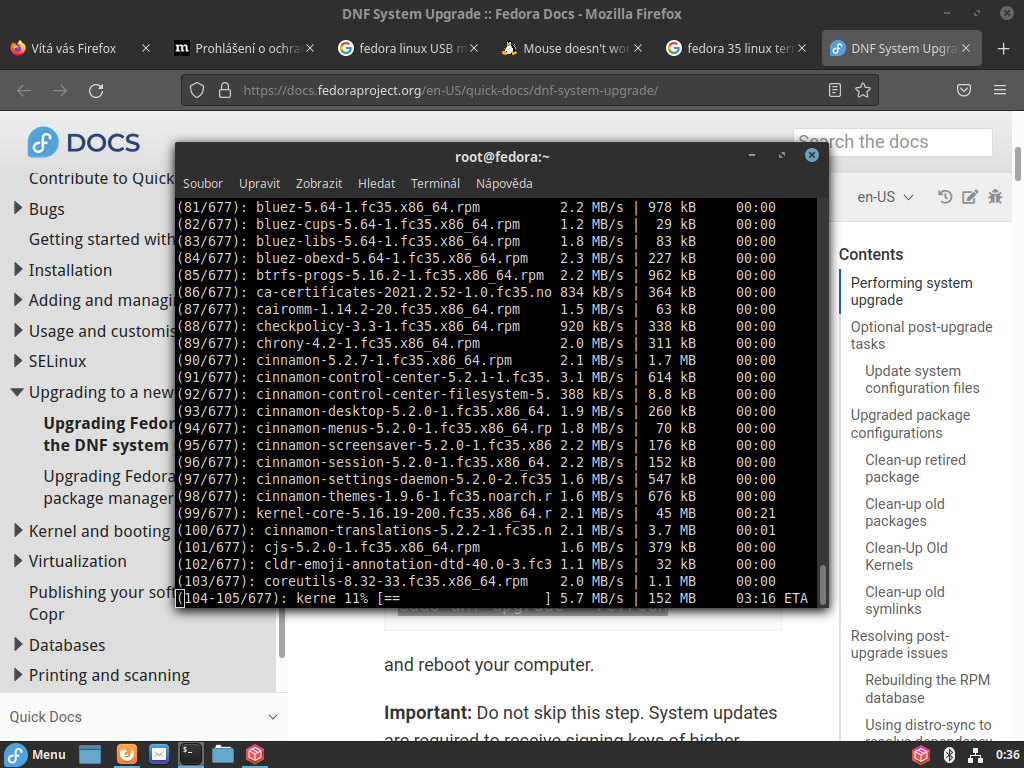Open the network tray icon
The image size is (1024, 768).
coord(976,755)
